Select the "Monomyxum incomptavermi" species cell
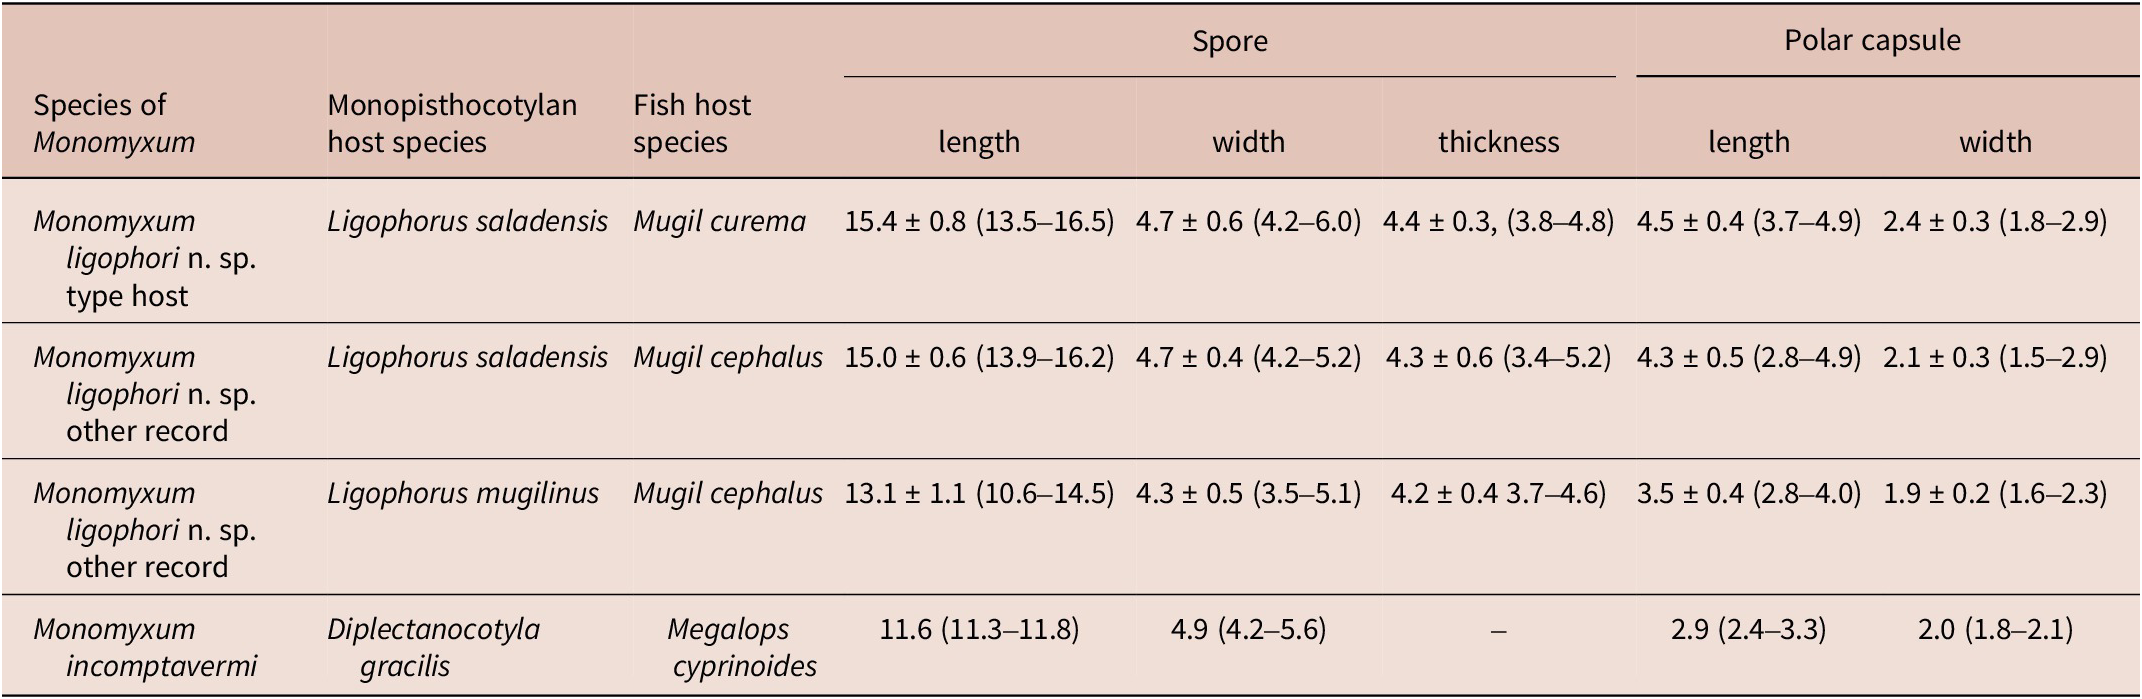 coord(145,647)
